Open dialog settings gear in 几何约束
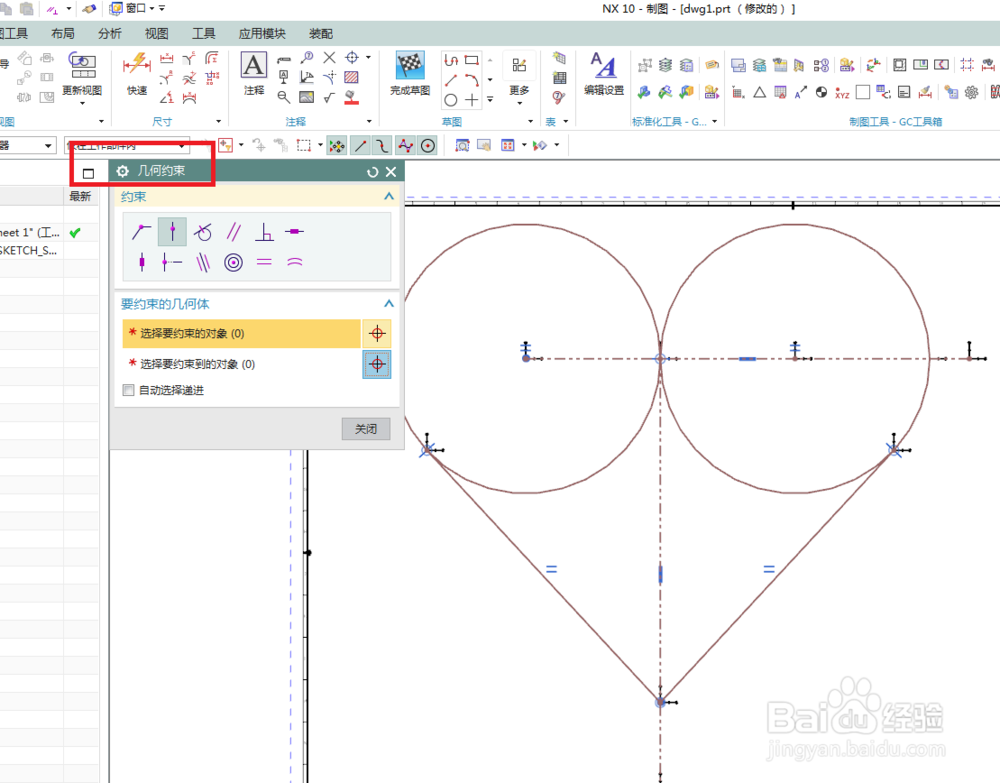The height and width of the screenshot is (783, 1000). (122, 171)
